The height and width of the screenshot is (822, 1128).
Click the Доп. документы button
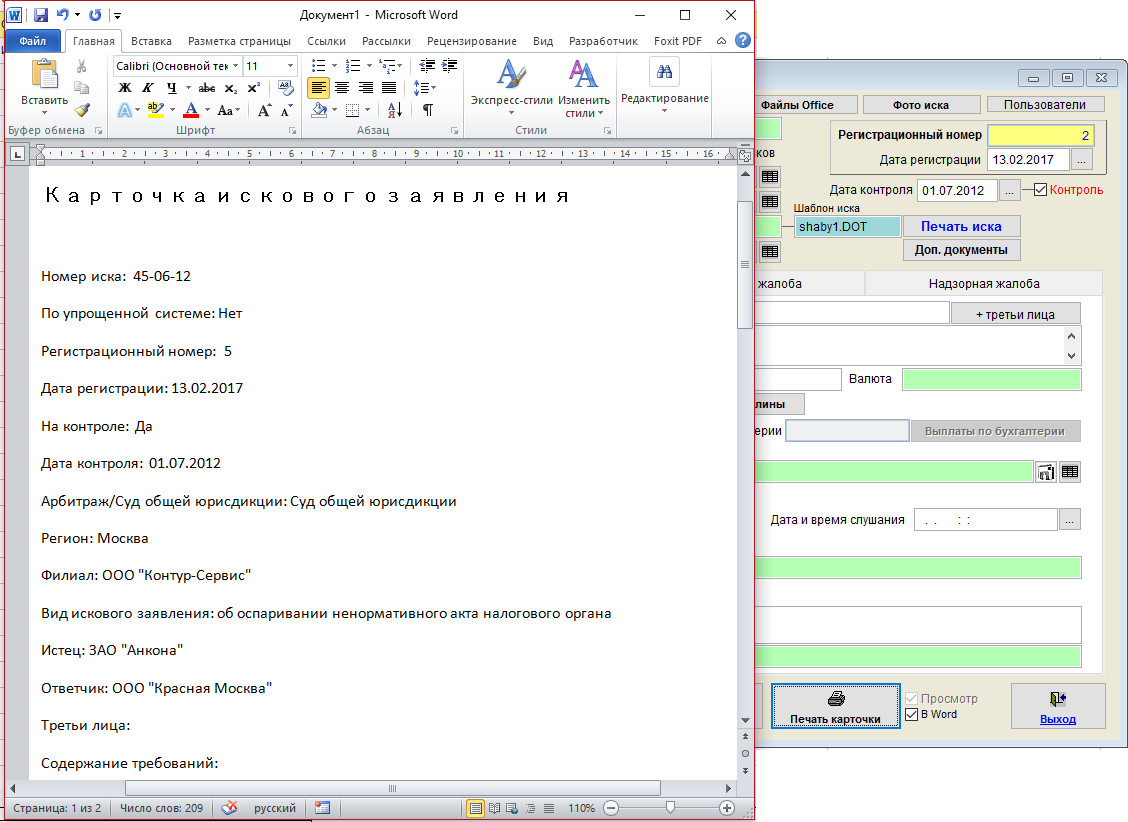click(961, 250)
